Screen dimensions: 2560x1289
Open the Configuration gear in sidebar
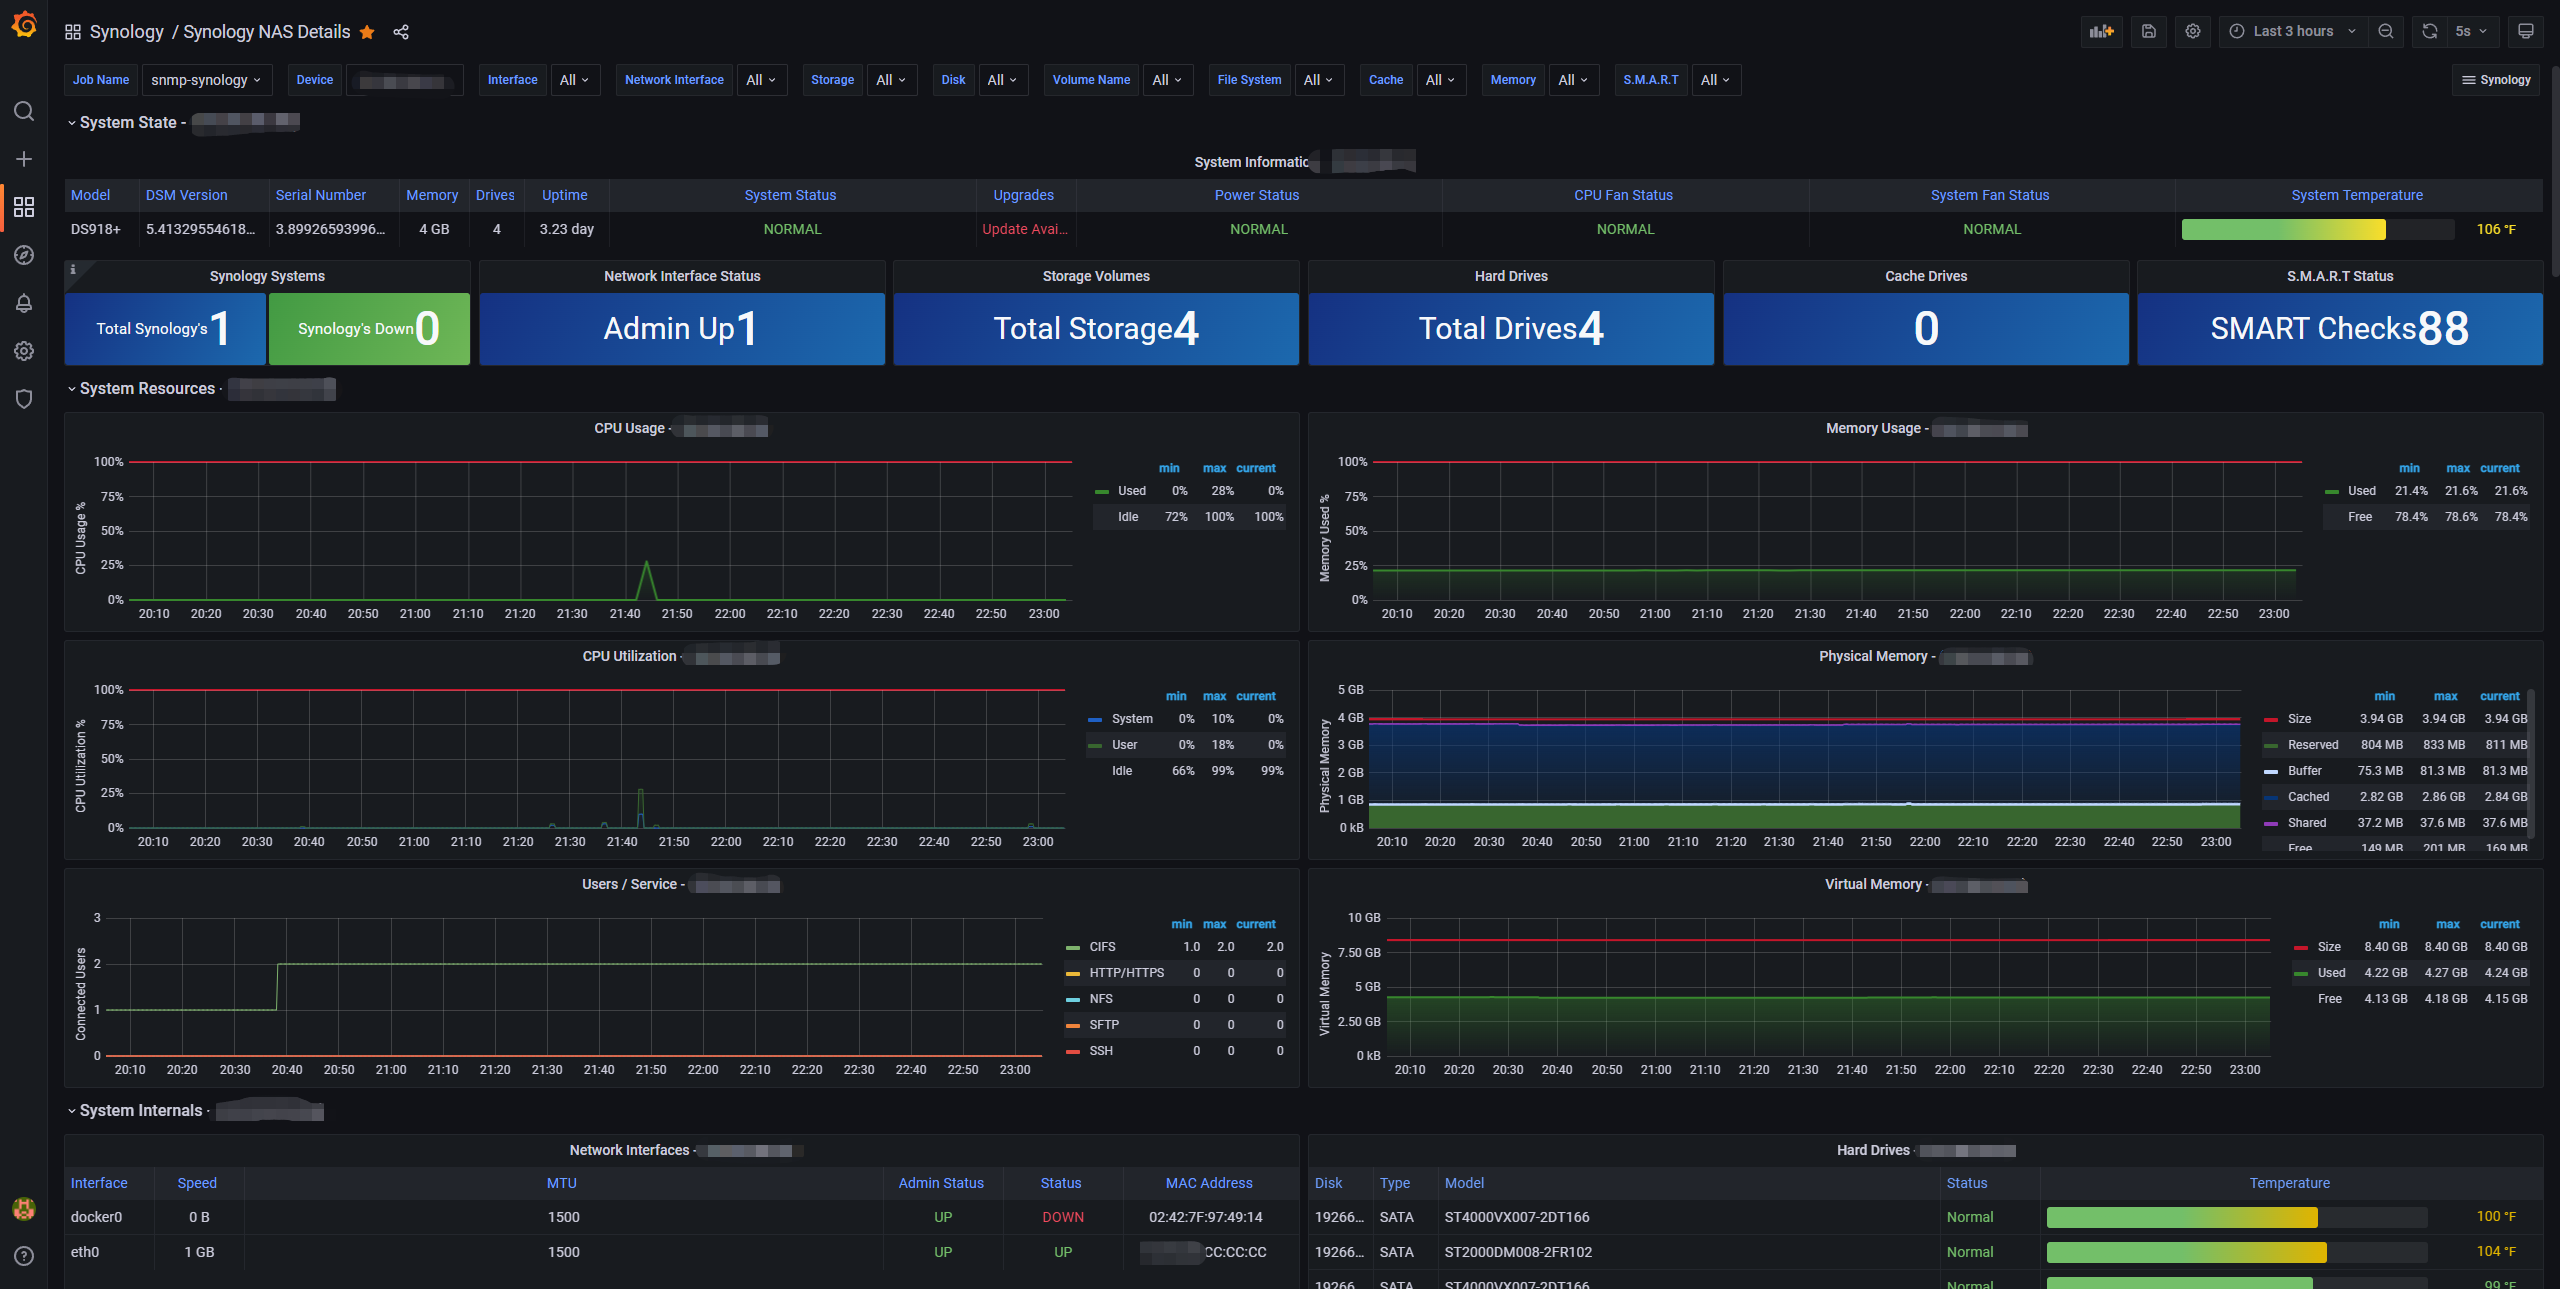(24, 351)
